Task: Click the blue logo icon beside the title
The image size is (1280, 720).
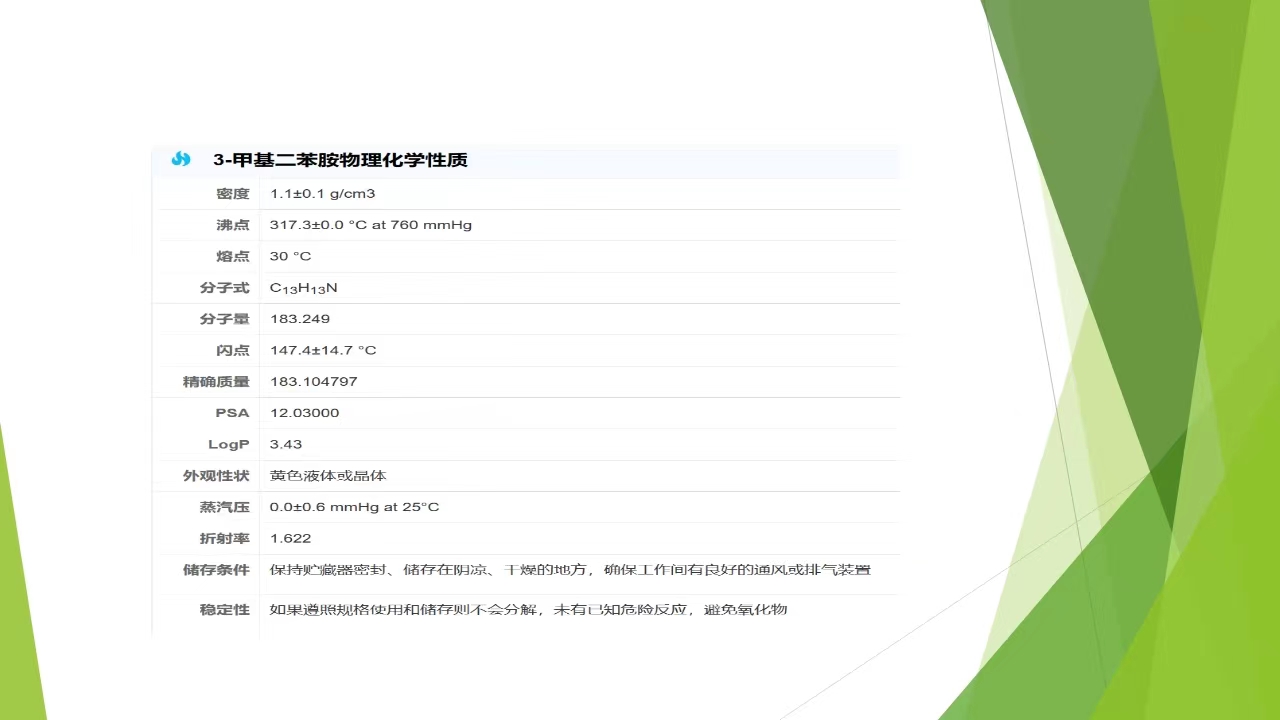Action: click(x=181, y=159)
